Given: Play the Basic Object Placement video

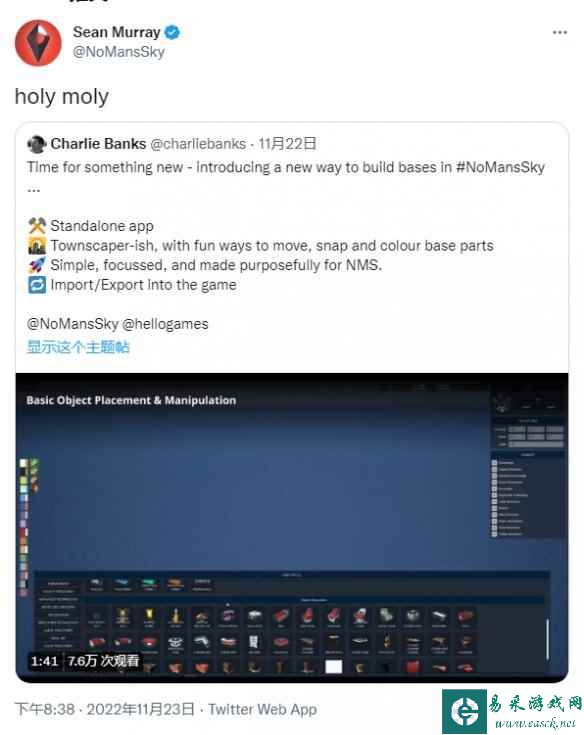Looking at the screenshot, I should tap(292, 527).
